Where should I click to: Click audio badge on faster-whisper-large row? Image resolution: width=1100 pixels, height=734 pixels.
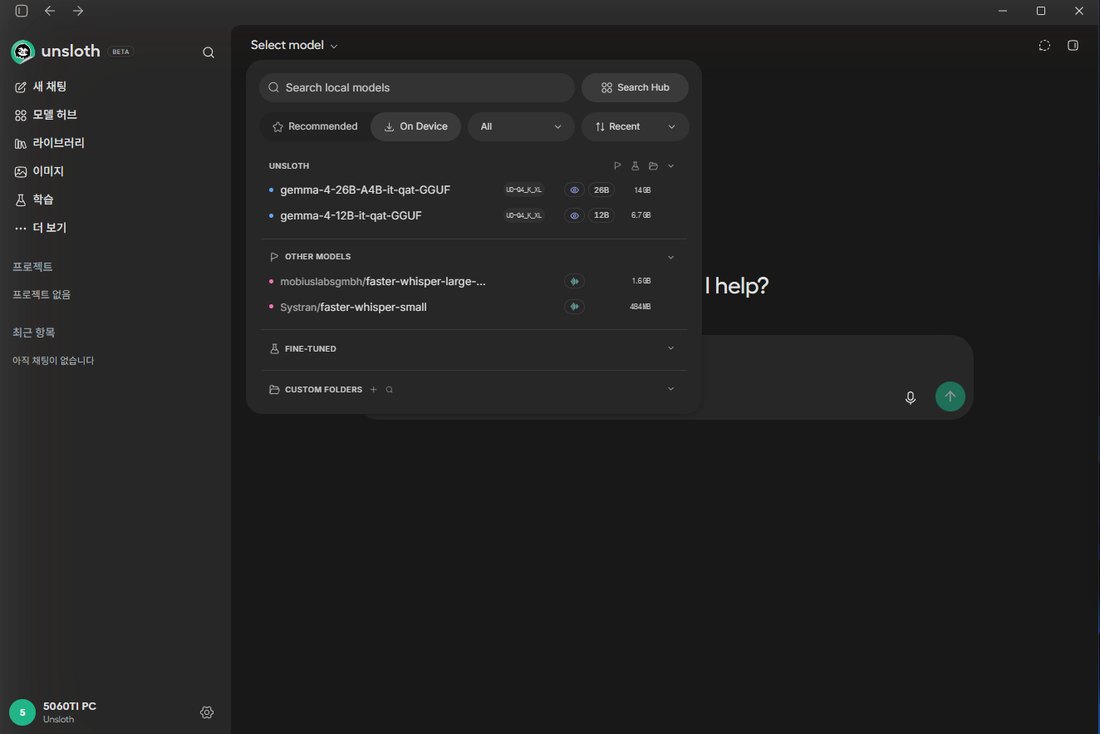click(574, 281)
